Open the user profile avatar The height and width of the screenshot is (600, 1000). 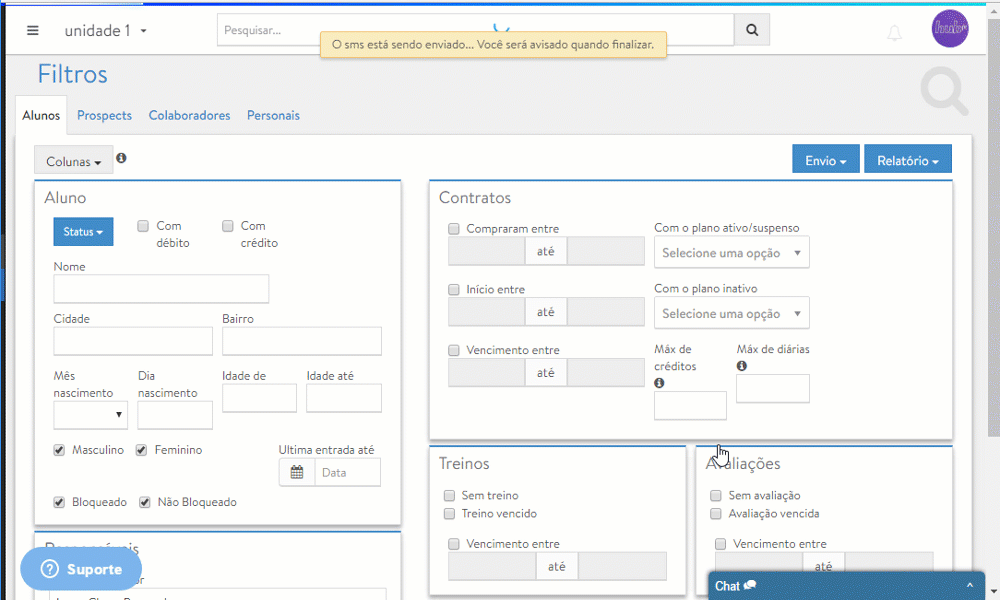point(948,28)
